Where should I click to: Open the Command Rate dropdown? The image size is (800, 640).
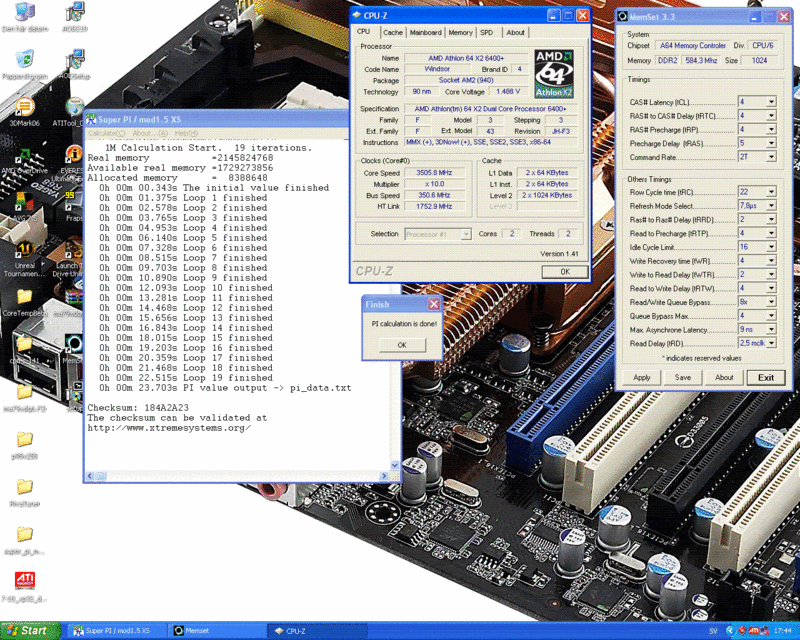coord(771,157)
